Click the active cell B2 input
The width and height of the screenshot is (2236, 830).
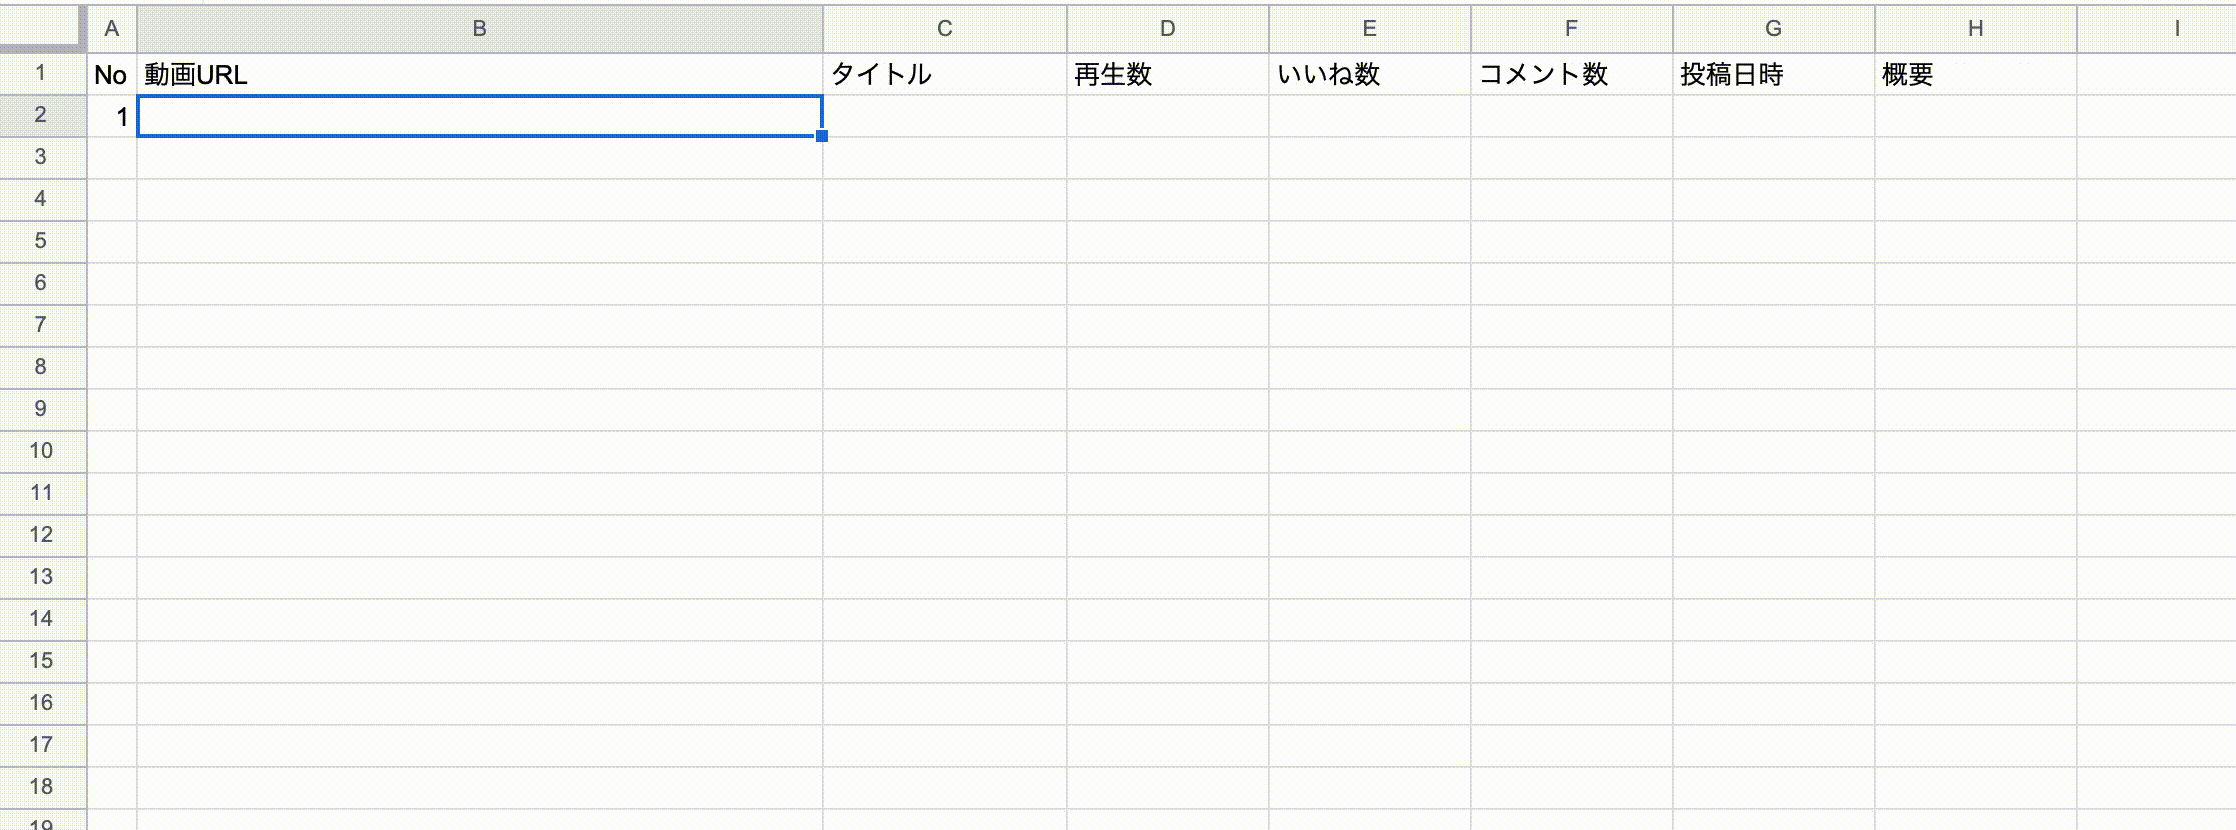click(480, 116)
